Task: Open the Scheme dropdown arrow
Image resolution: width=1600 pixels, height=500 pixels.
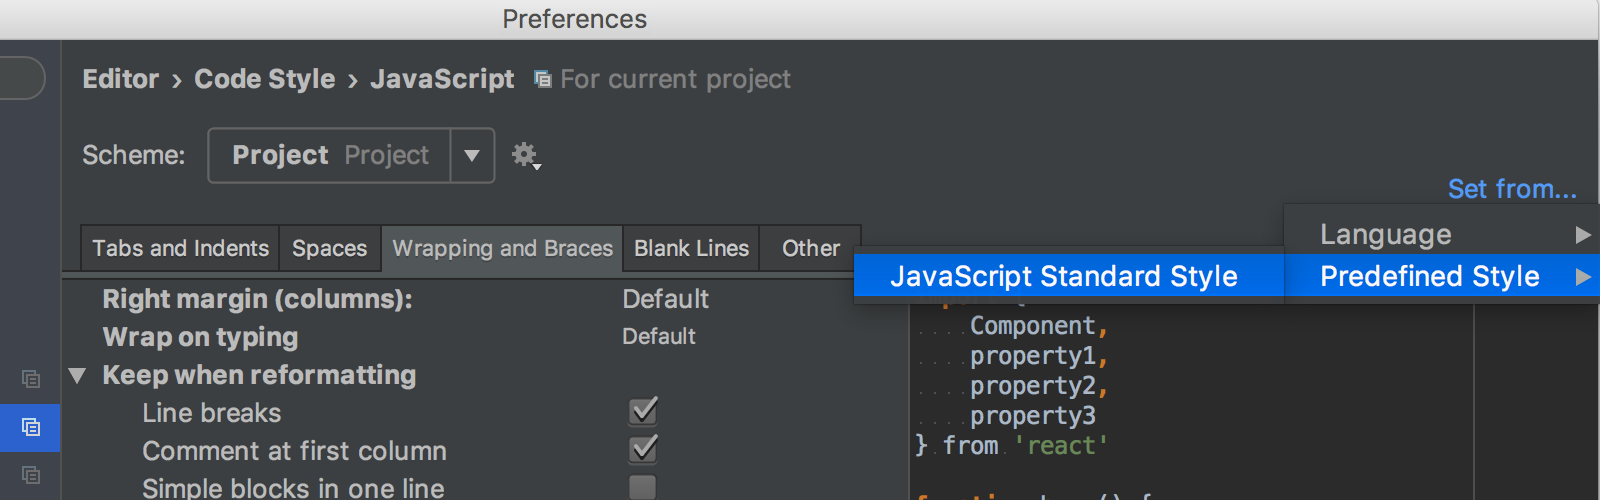Action: (x=472, y=155)
